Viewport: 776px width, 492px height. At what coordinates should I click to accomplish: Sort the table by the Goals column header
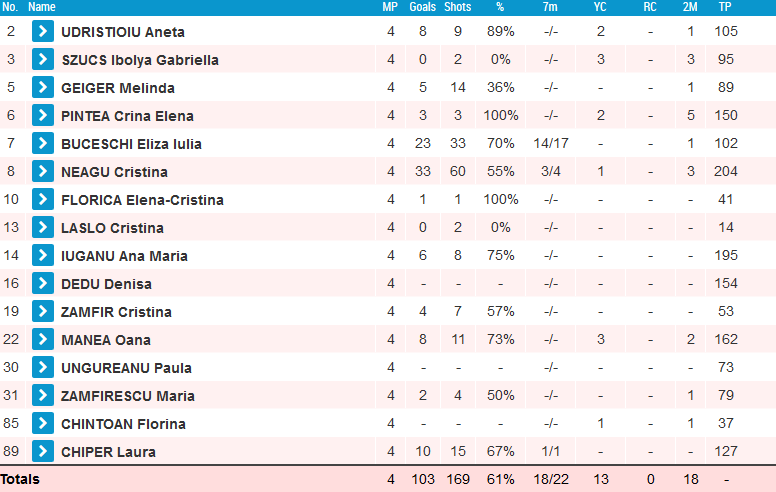[423, 7]
